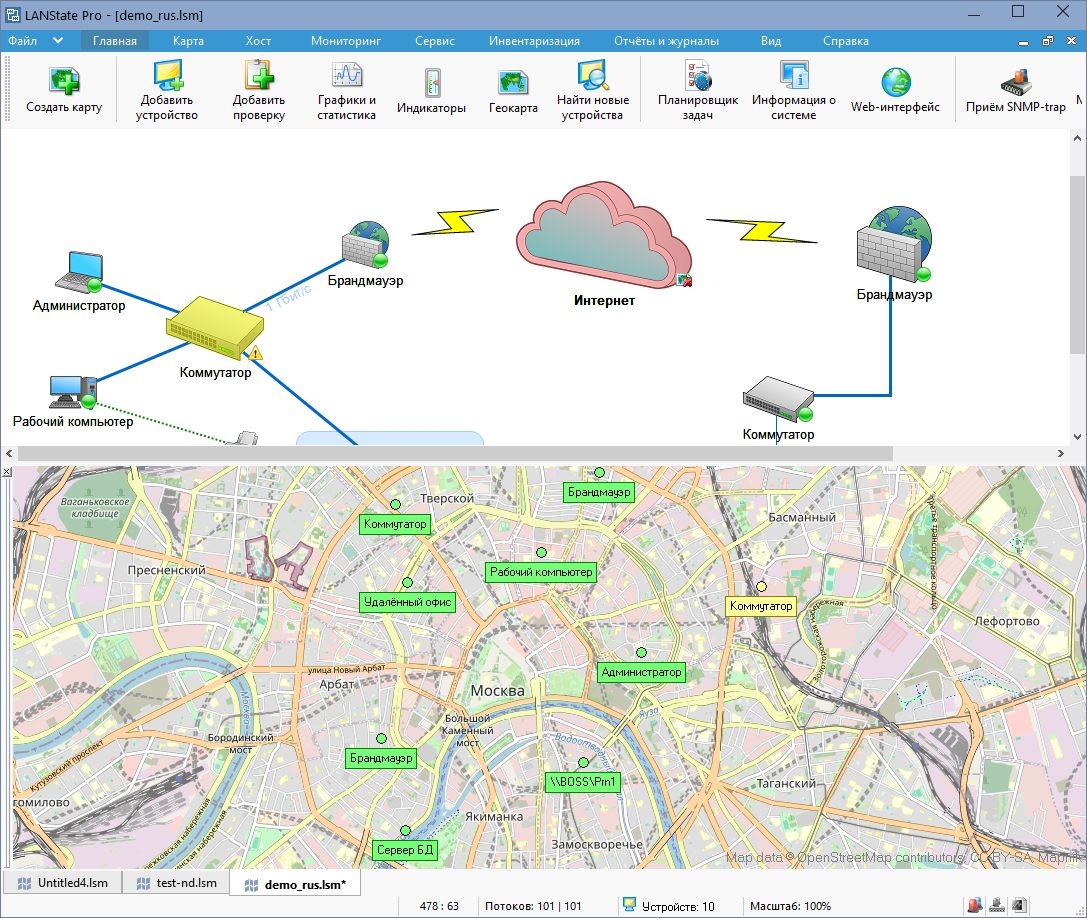Launch Web-интерфейс toolbar icon
1087x918 pixels.
pyautogui.click(x=896, y=83)
